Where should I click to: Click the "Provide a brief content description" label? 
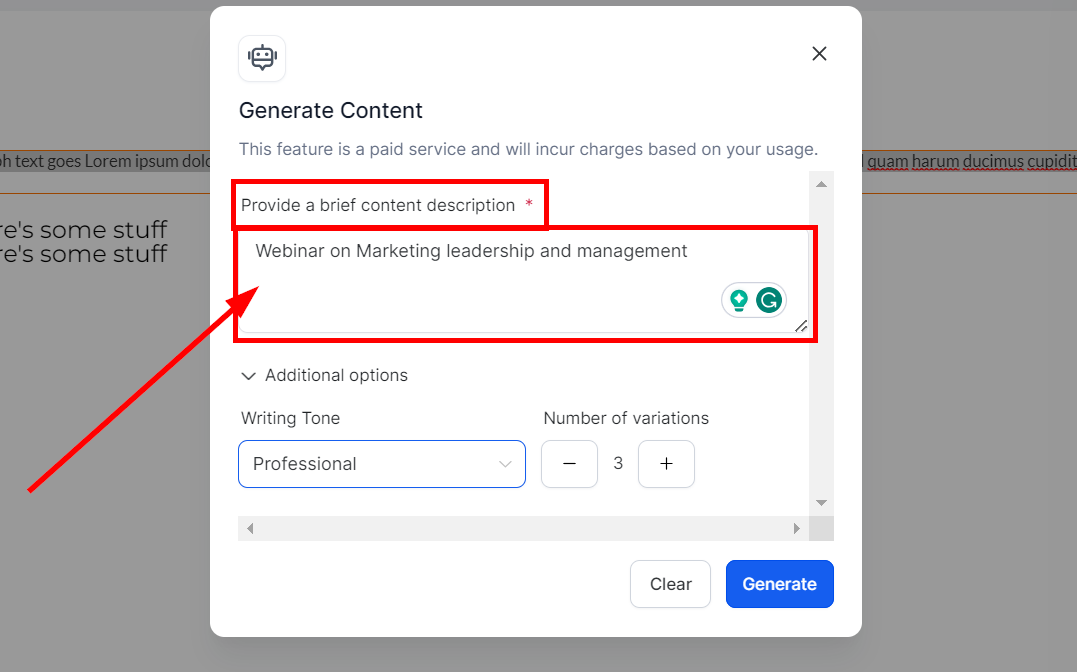click(378, 205)
